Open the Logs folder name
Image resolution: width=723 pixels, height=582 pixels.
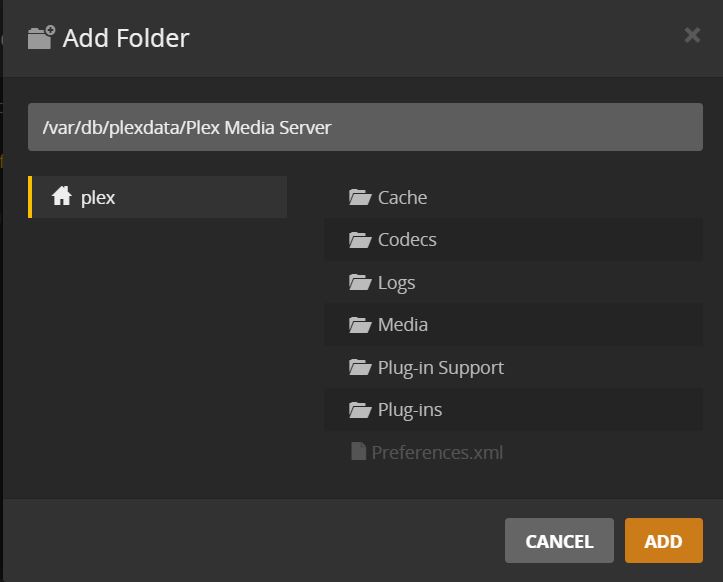(x=396, y=283)
